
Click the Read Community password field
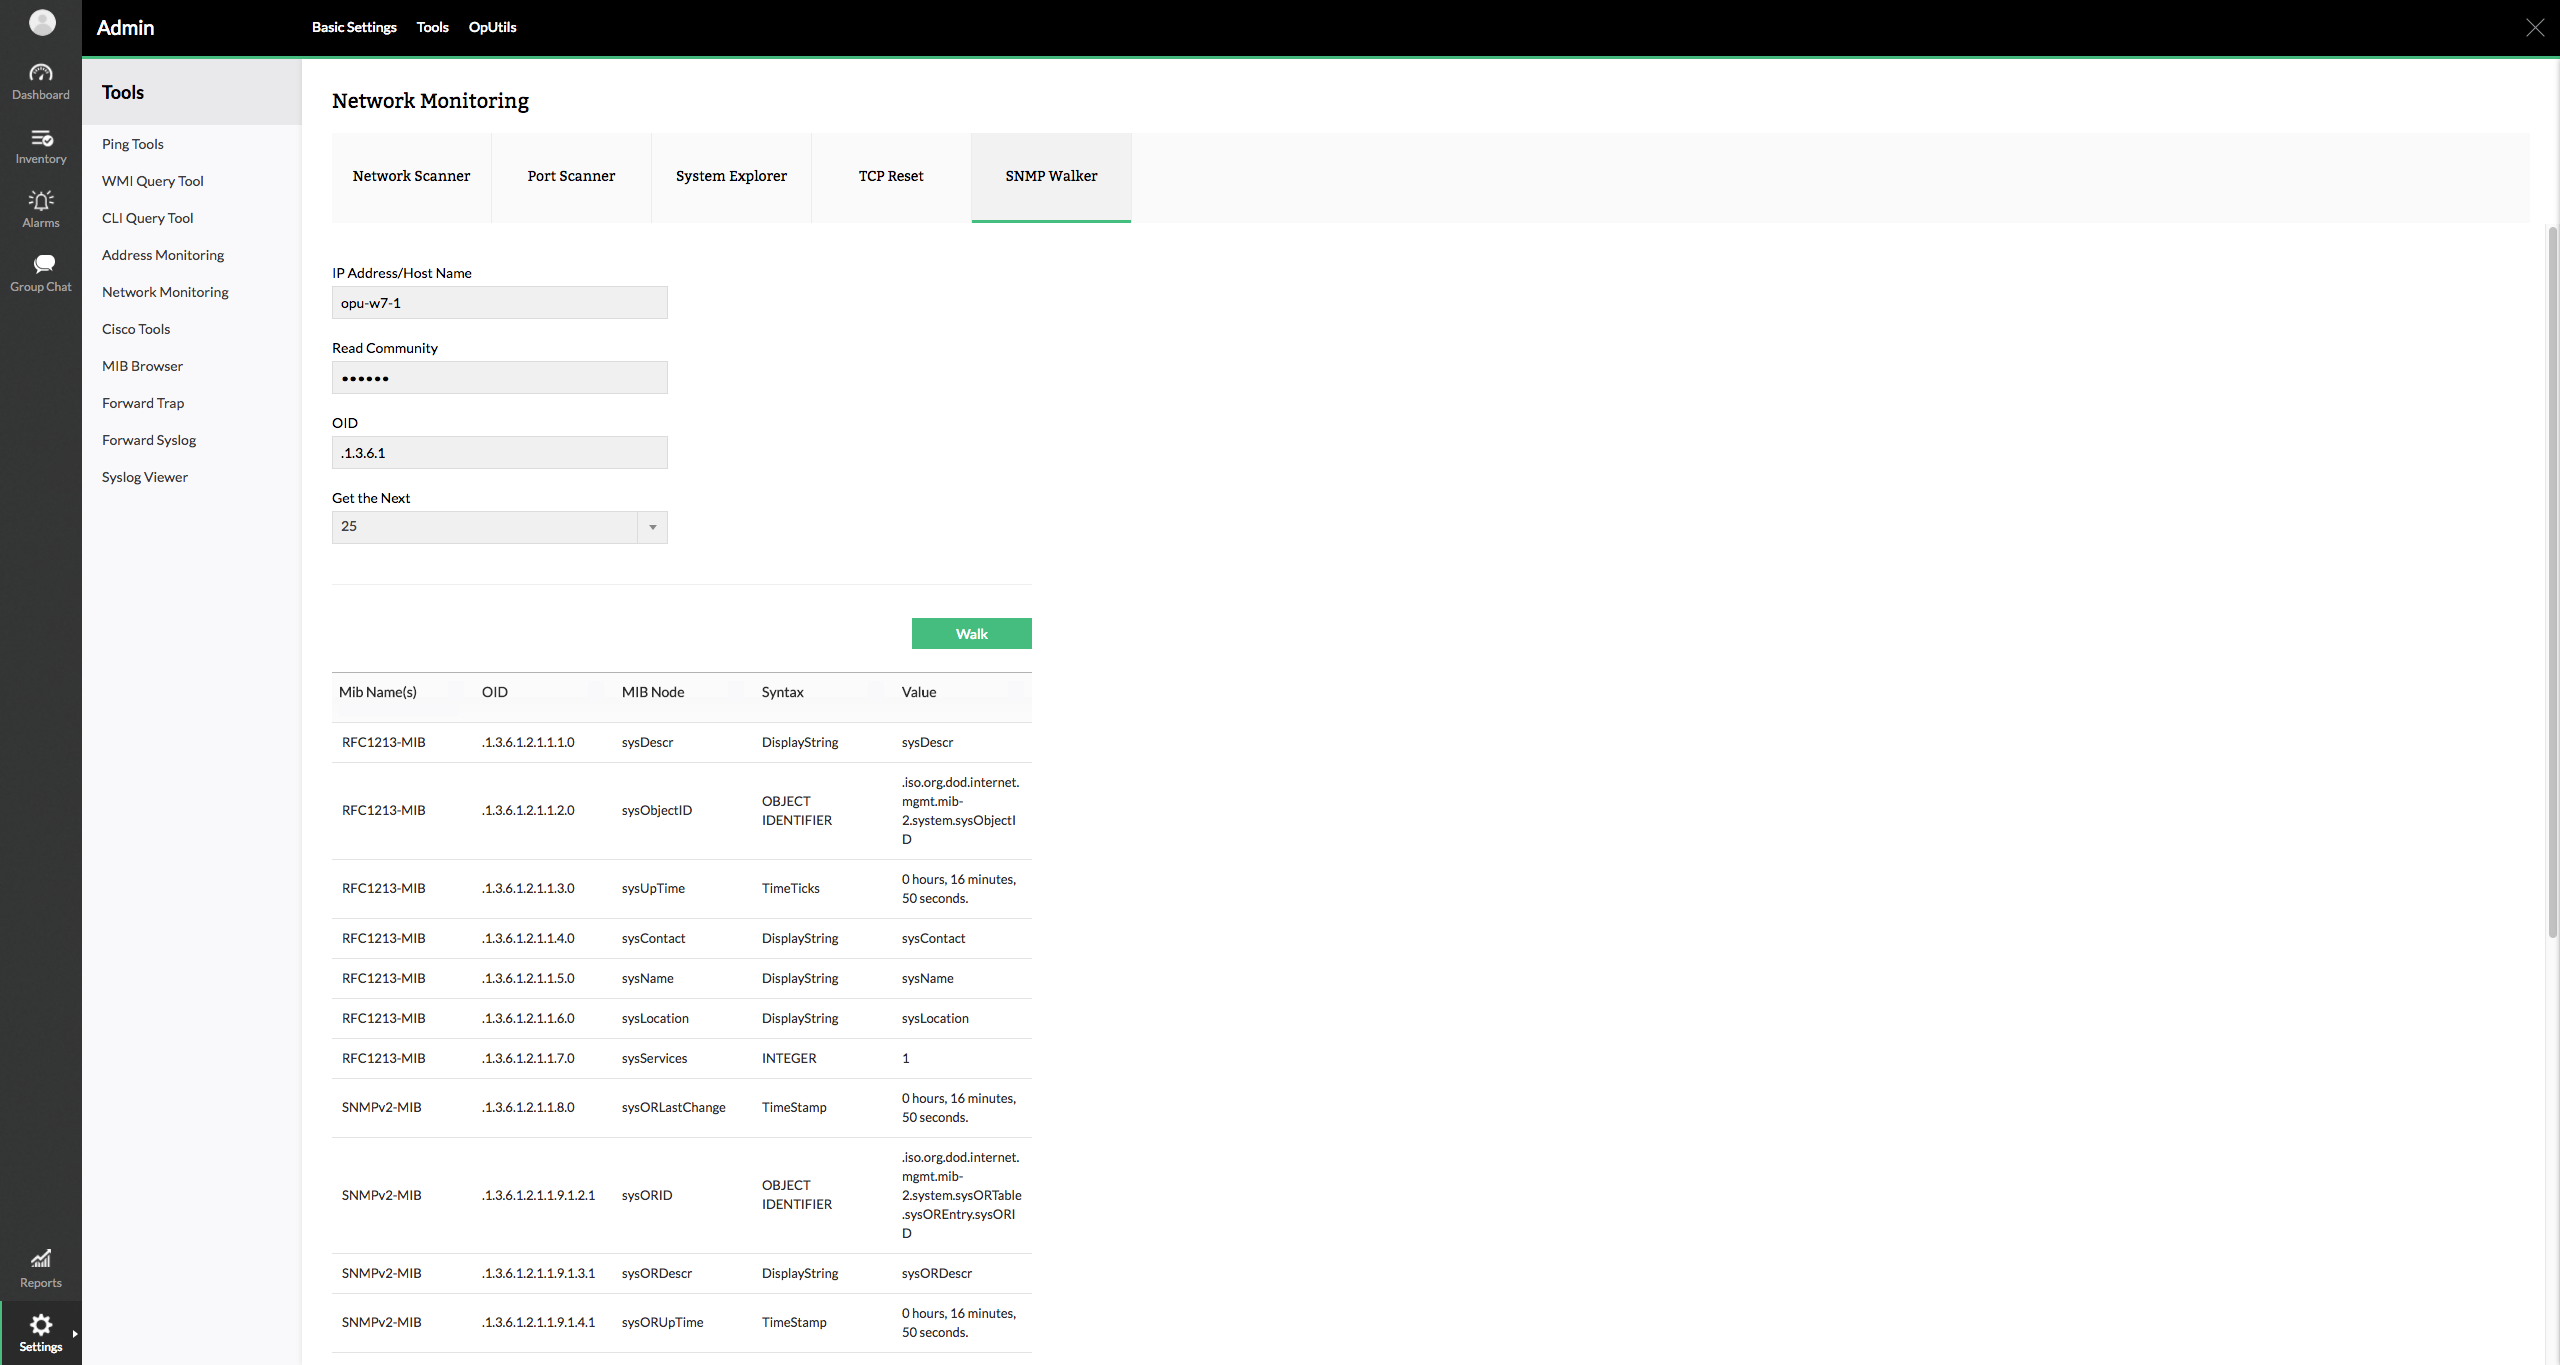point(499,378)
